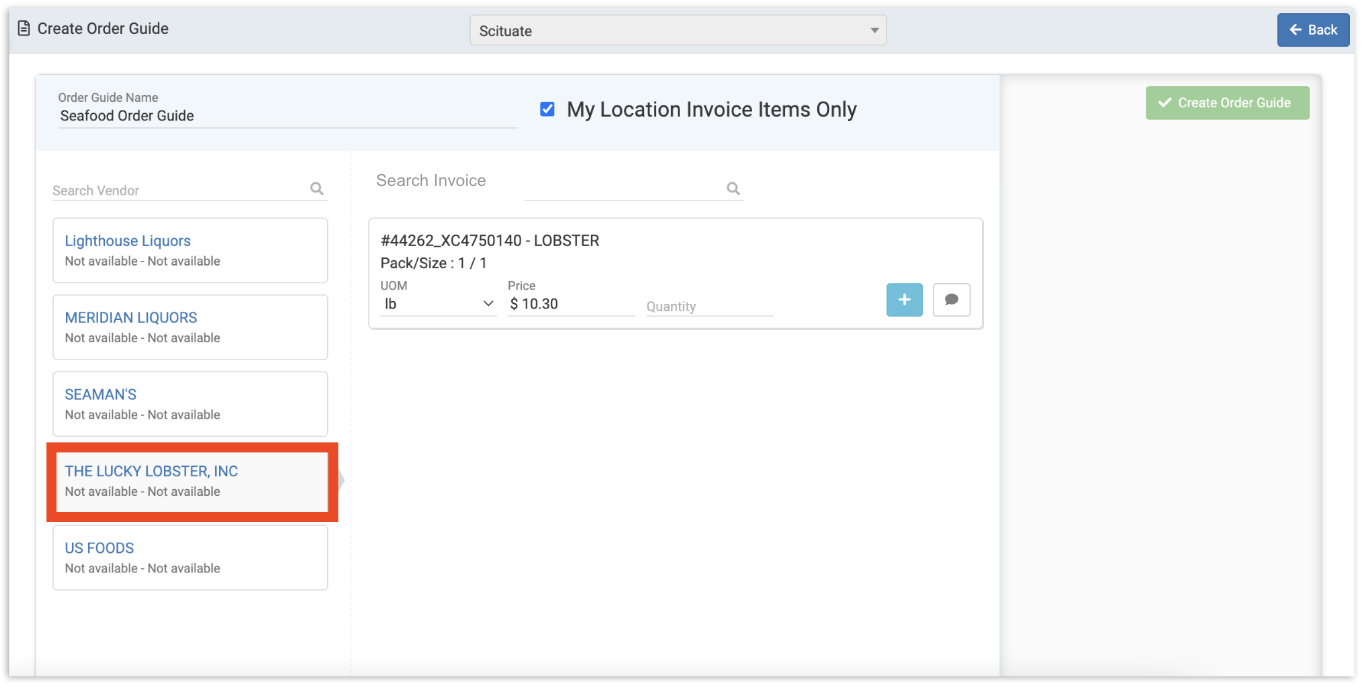Click the Order Guide Name field
1372x690 pixels.
(287, 116)
